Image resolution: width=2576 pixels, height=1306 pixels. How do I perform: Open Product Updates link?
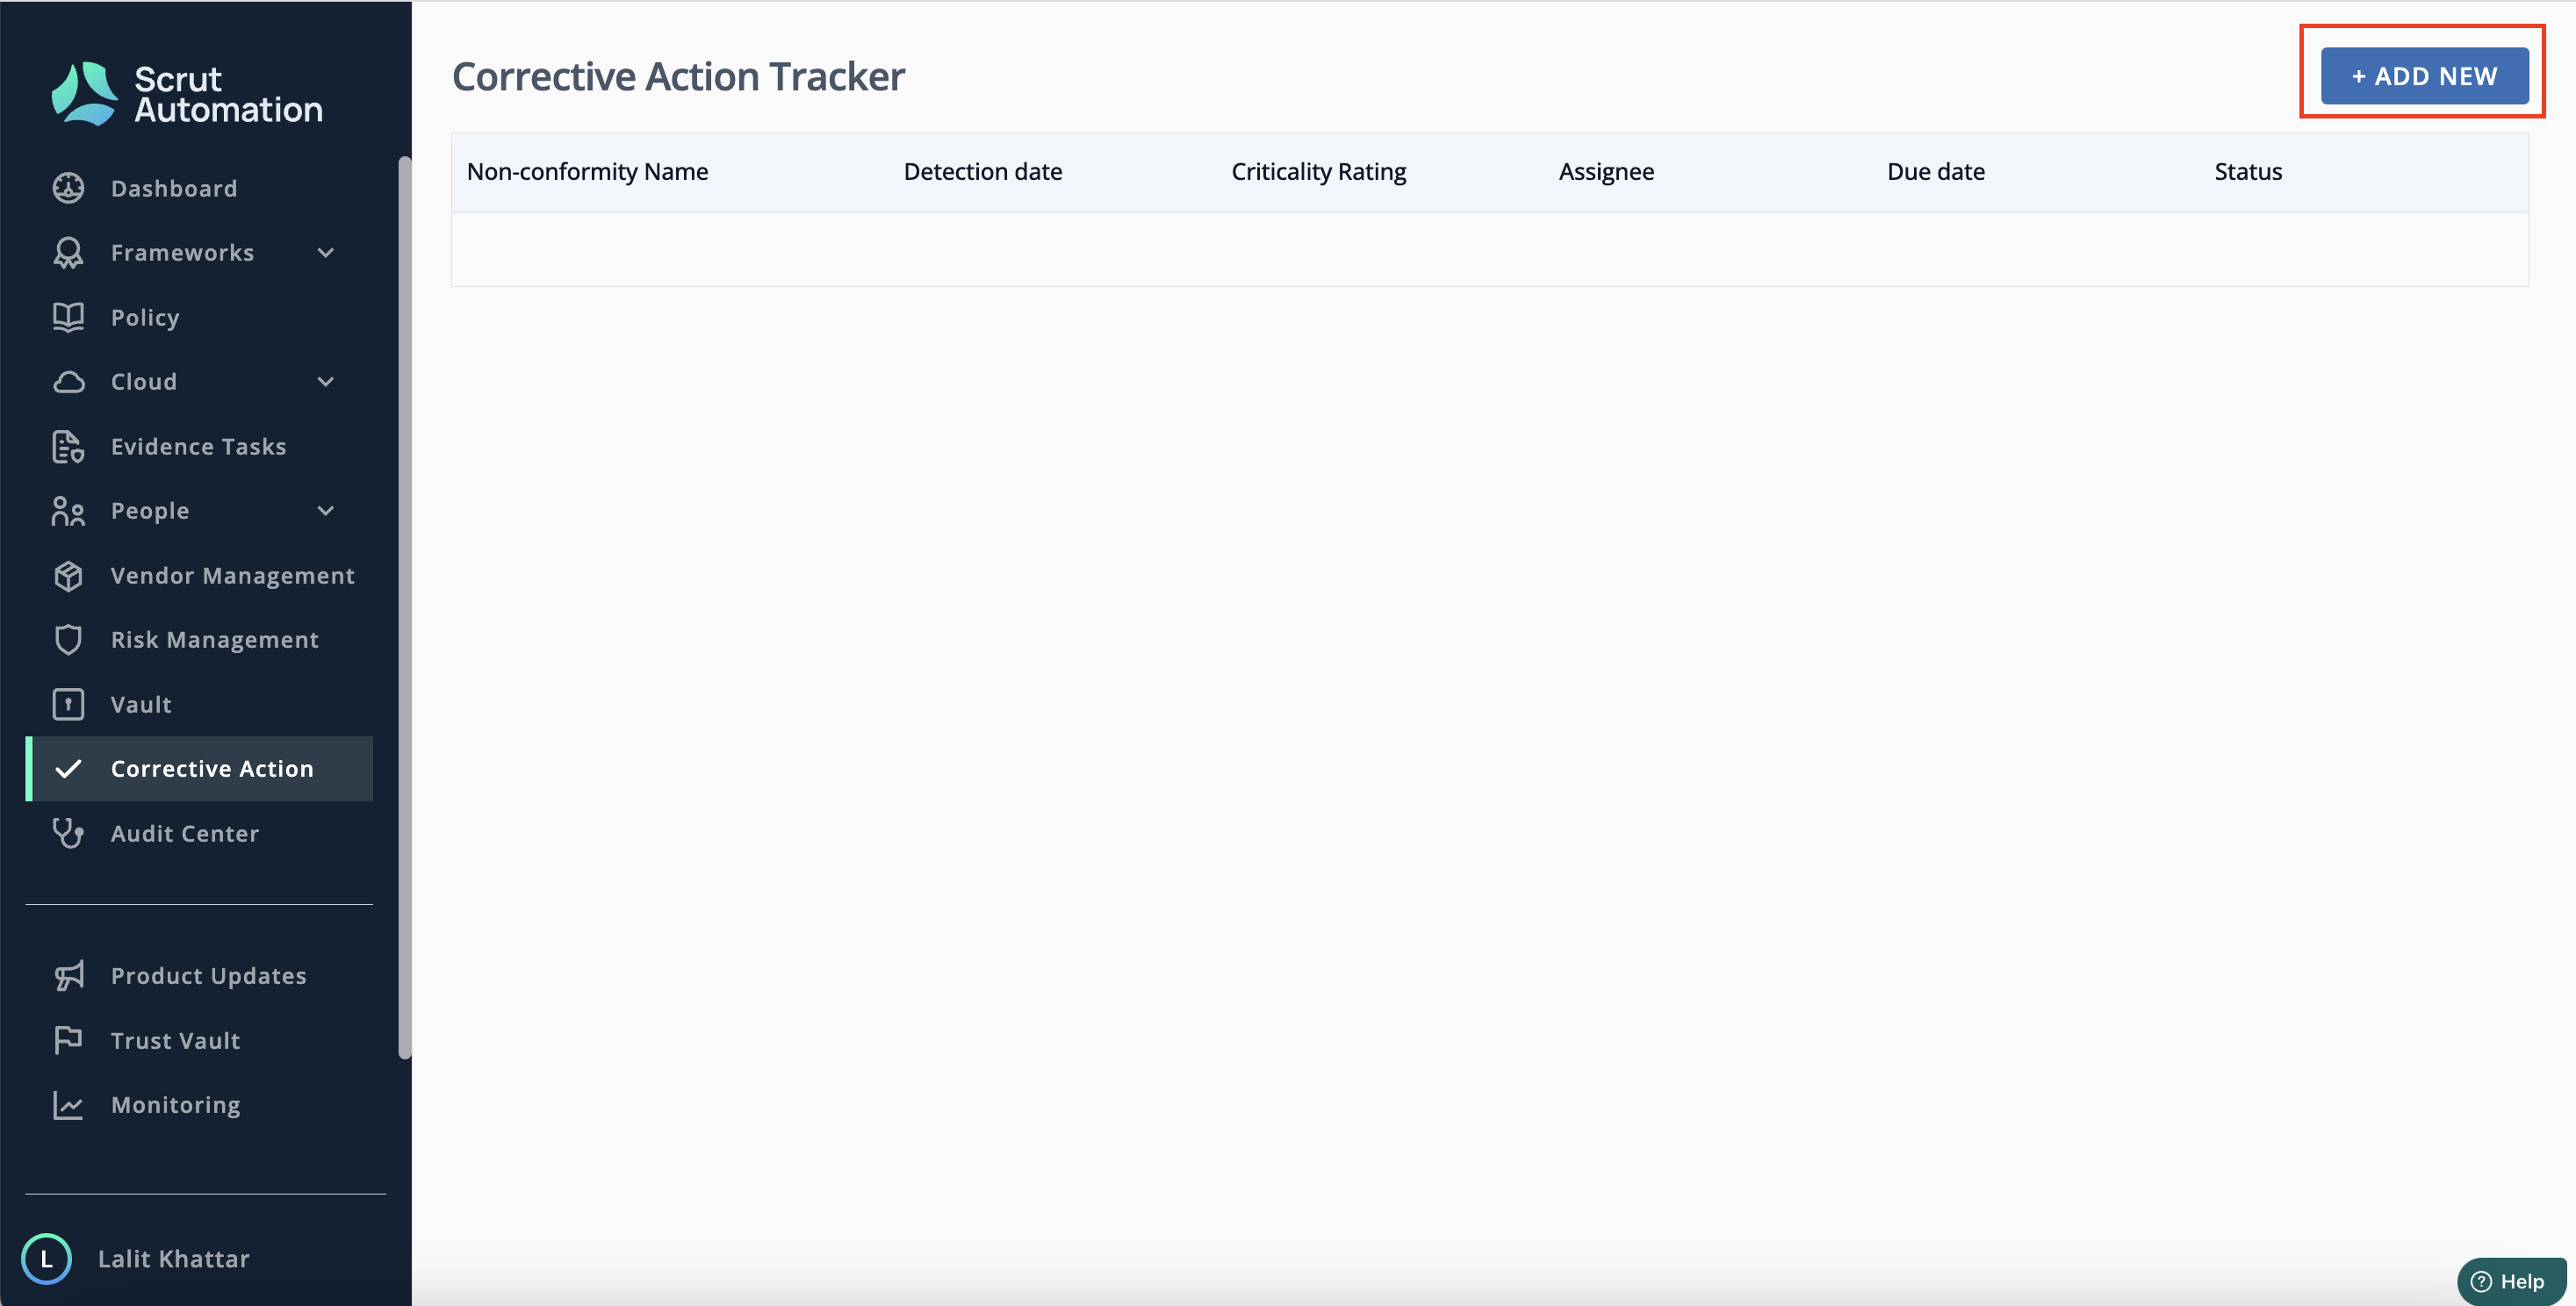[x=208, y=976]
